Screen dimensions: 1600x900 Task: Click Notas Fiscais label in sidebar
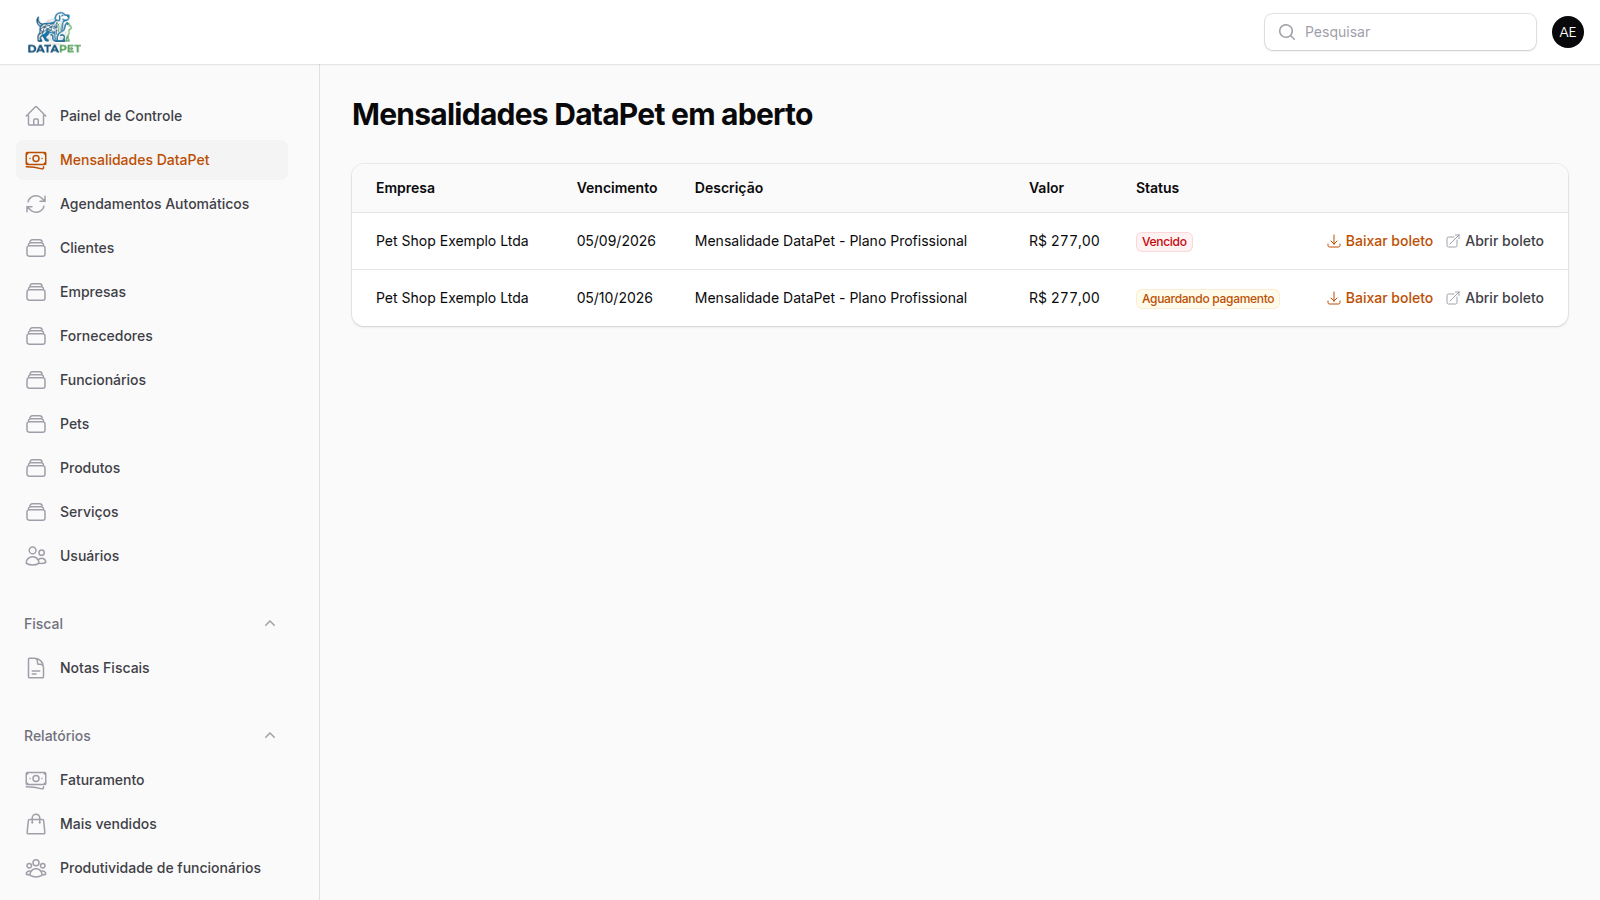point(104,668)
